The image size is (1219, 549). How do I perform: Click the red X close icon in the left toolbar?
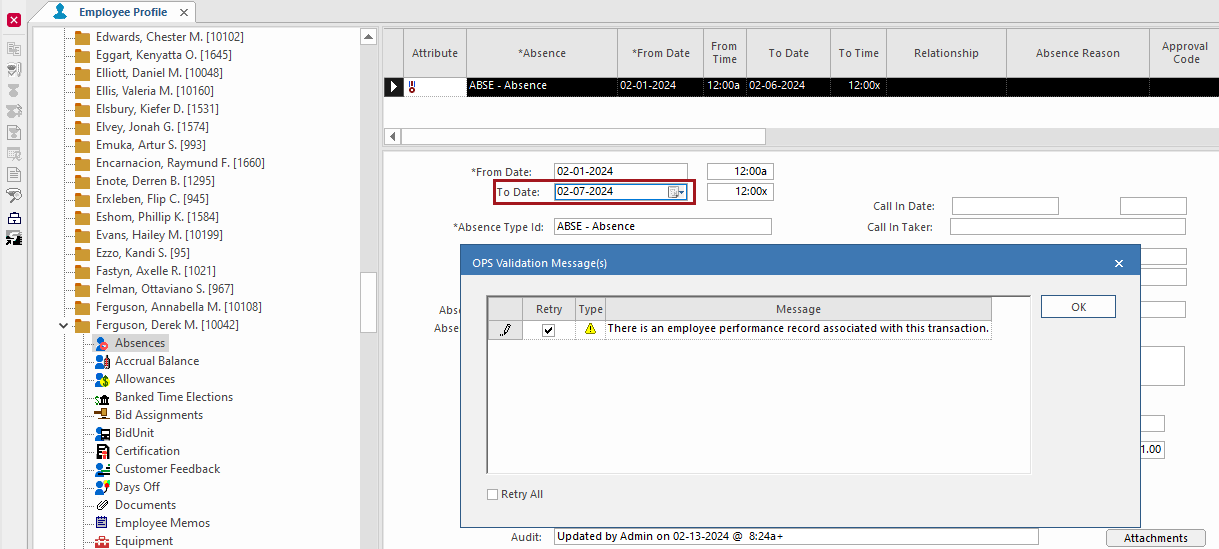coord(14,20)
